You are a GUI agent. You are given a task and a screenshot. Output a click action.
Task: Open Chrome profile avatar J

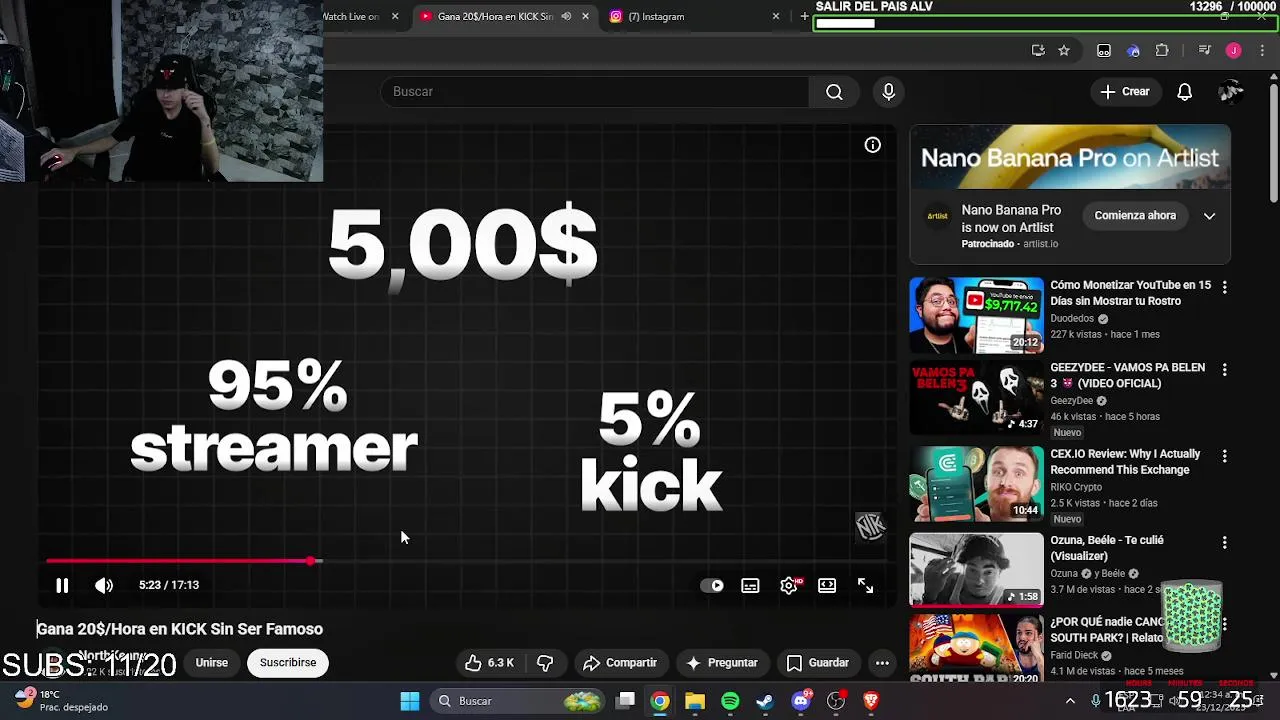point(1233,51)
